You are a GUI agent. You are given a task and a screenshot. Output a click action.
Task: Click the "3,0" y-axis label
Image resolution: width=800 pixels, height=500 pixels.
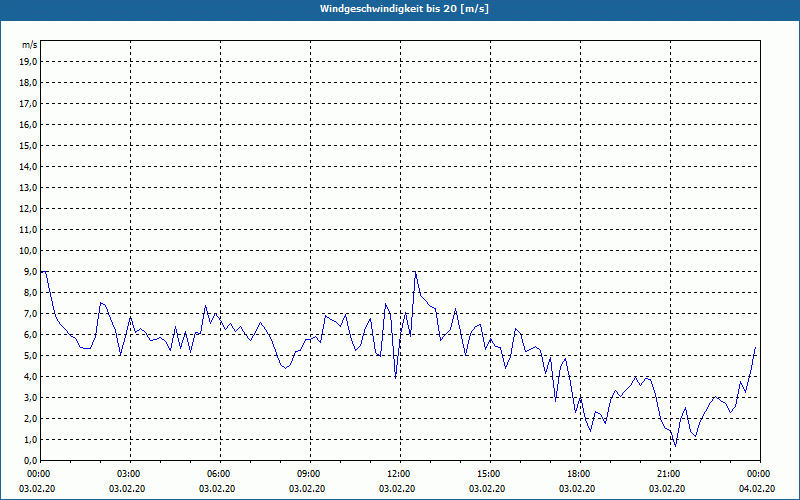pos(30,397)
